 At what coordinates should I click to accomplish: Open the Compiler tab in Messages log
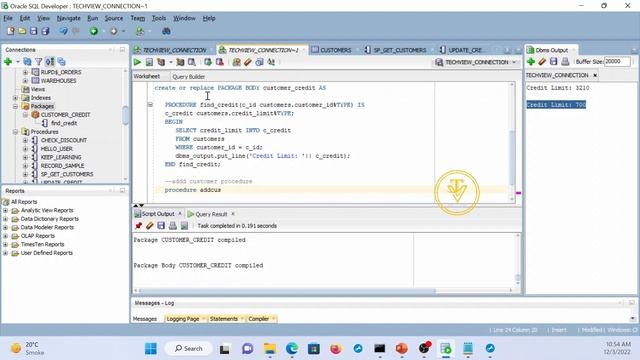coord(259,319)
